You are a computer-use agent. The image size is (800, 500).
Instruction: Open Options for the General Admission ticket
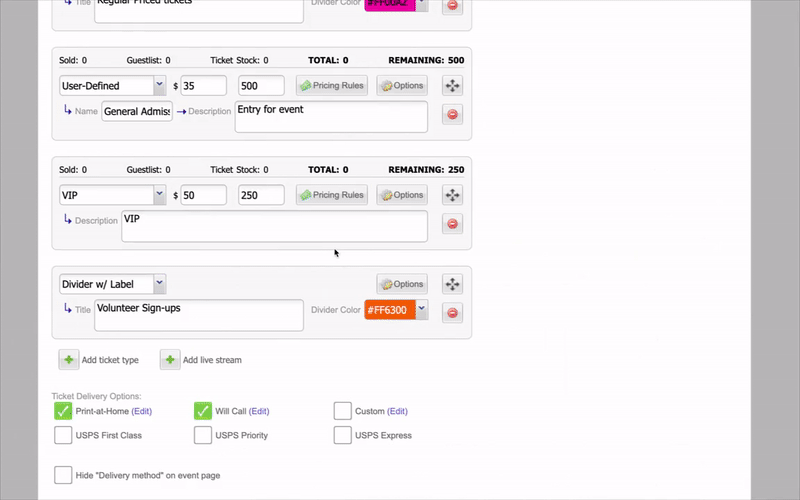[x=402, y=86]
